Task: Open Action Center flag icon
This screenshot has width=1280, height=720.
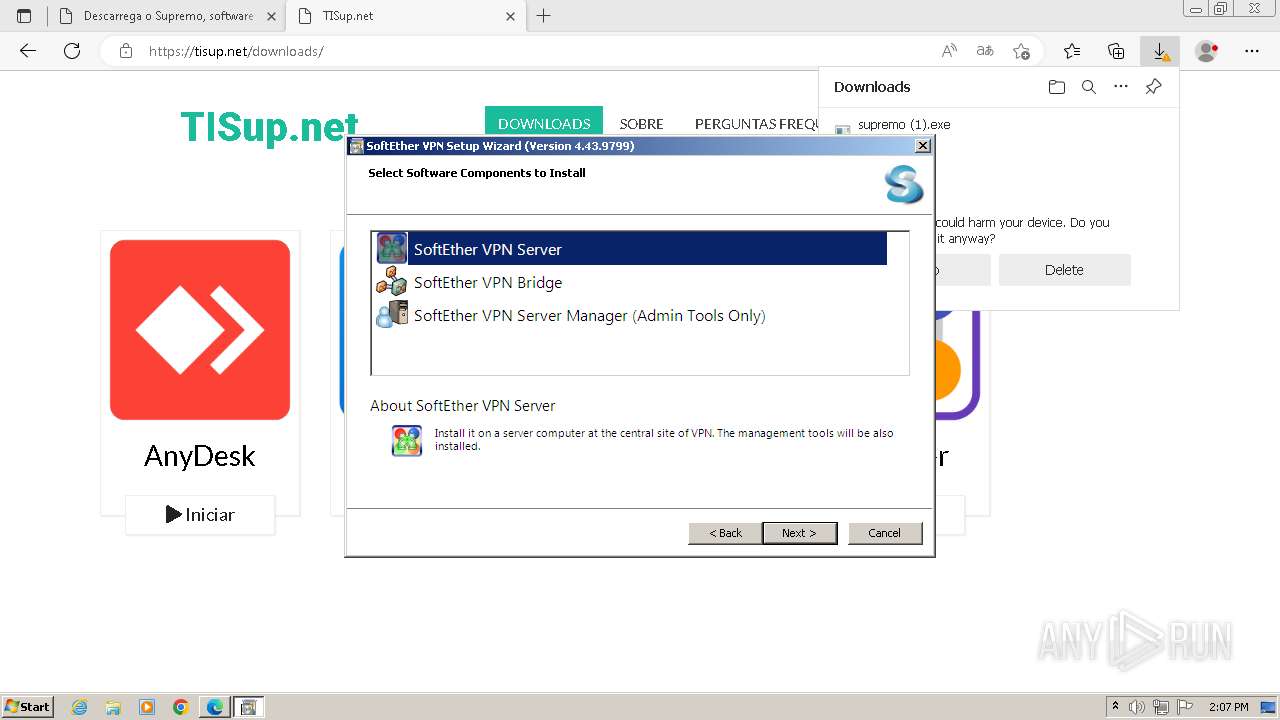Action: 1185,707
